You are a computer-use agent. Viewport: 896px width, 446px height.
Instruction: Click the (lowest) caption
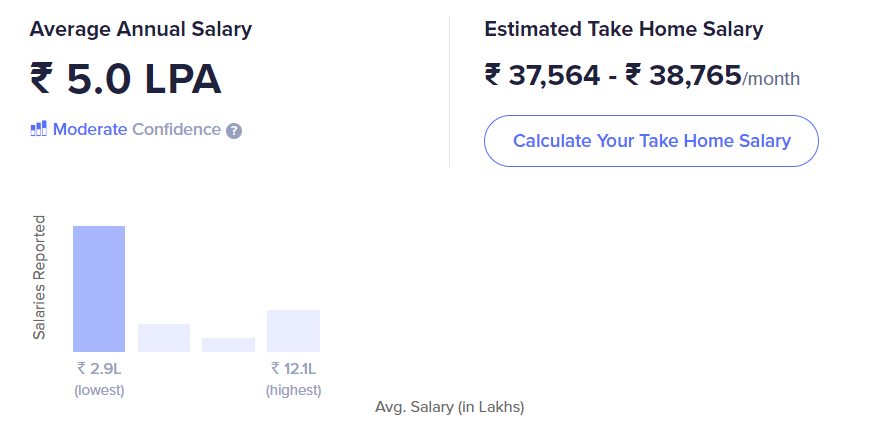99,390
